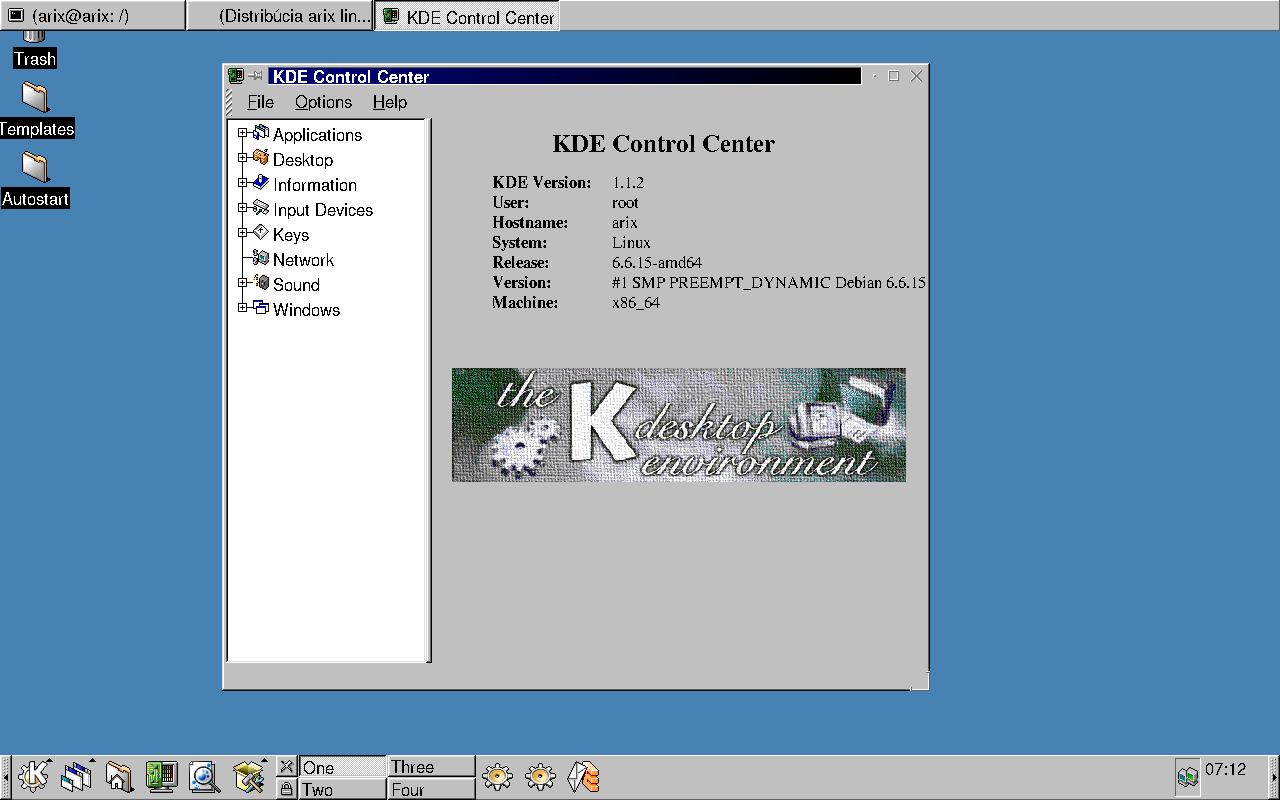Switch to the (arix@arix: /) taskbar window
The image size is (1280, 800).
click(93, 16)
